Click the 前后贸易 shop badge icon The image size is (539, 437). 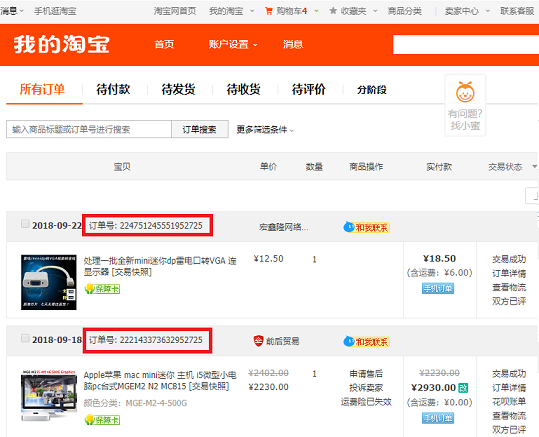pos(258,341)
